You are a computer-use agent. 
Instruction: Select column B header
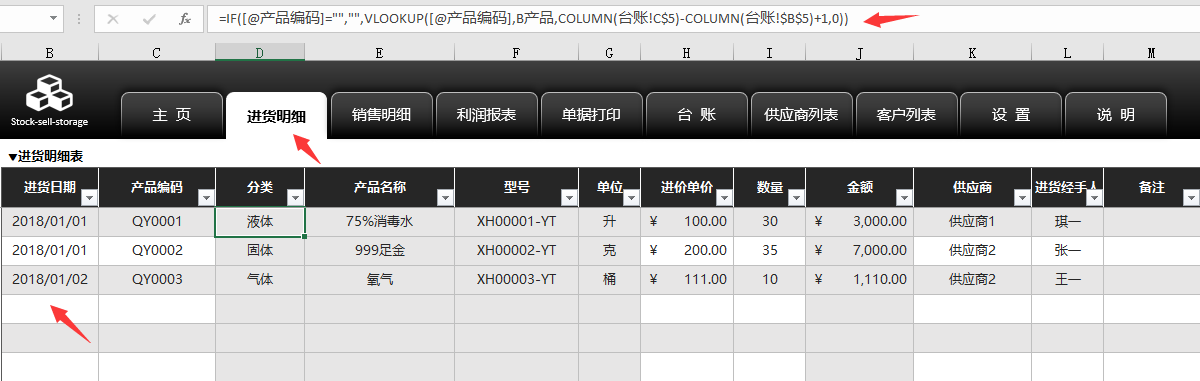(50, 52)
